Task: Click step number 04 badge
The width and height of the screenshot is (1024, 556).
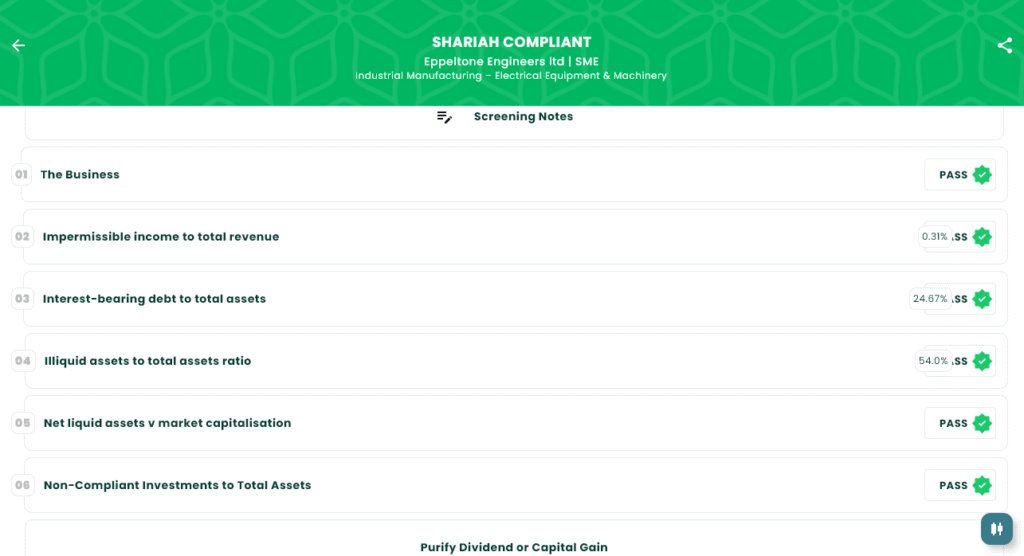Action: 23,361
